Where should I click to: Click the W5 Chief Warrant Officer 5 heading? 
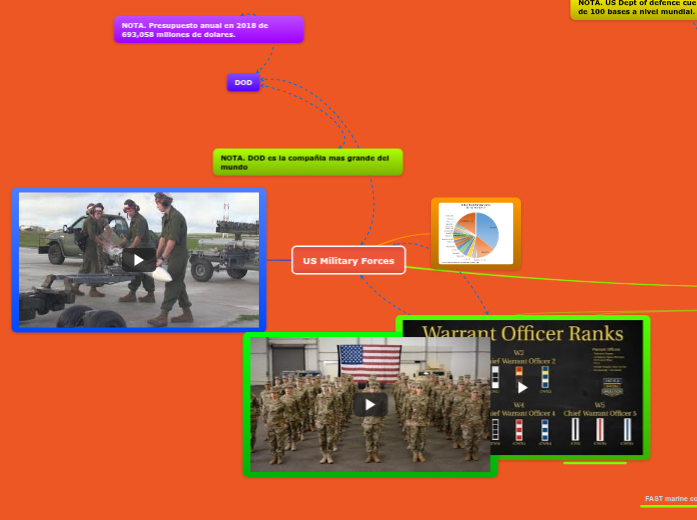(599, 409)
